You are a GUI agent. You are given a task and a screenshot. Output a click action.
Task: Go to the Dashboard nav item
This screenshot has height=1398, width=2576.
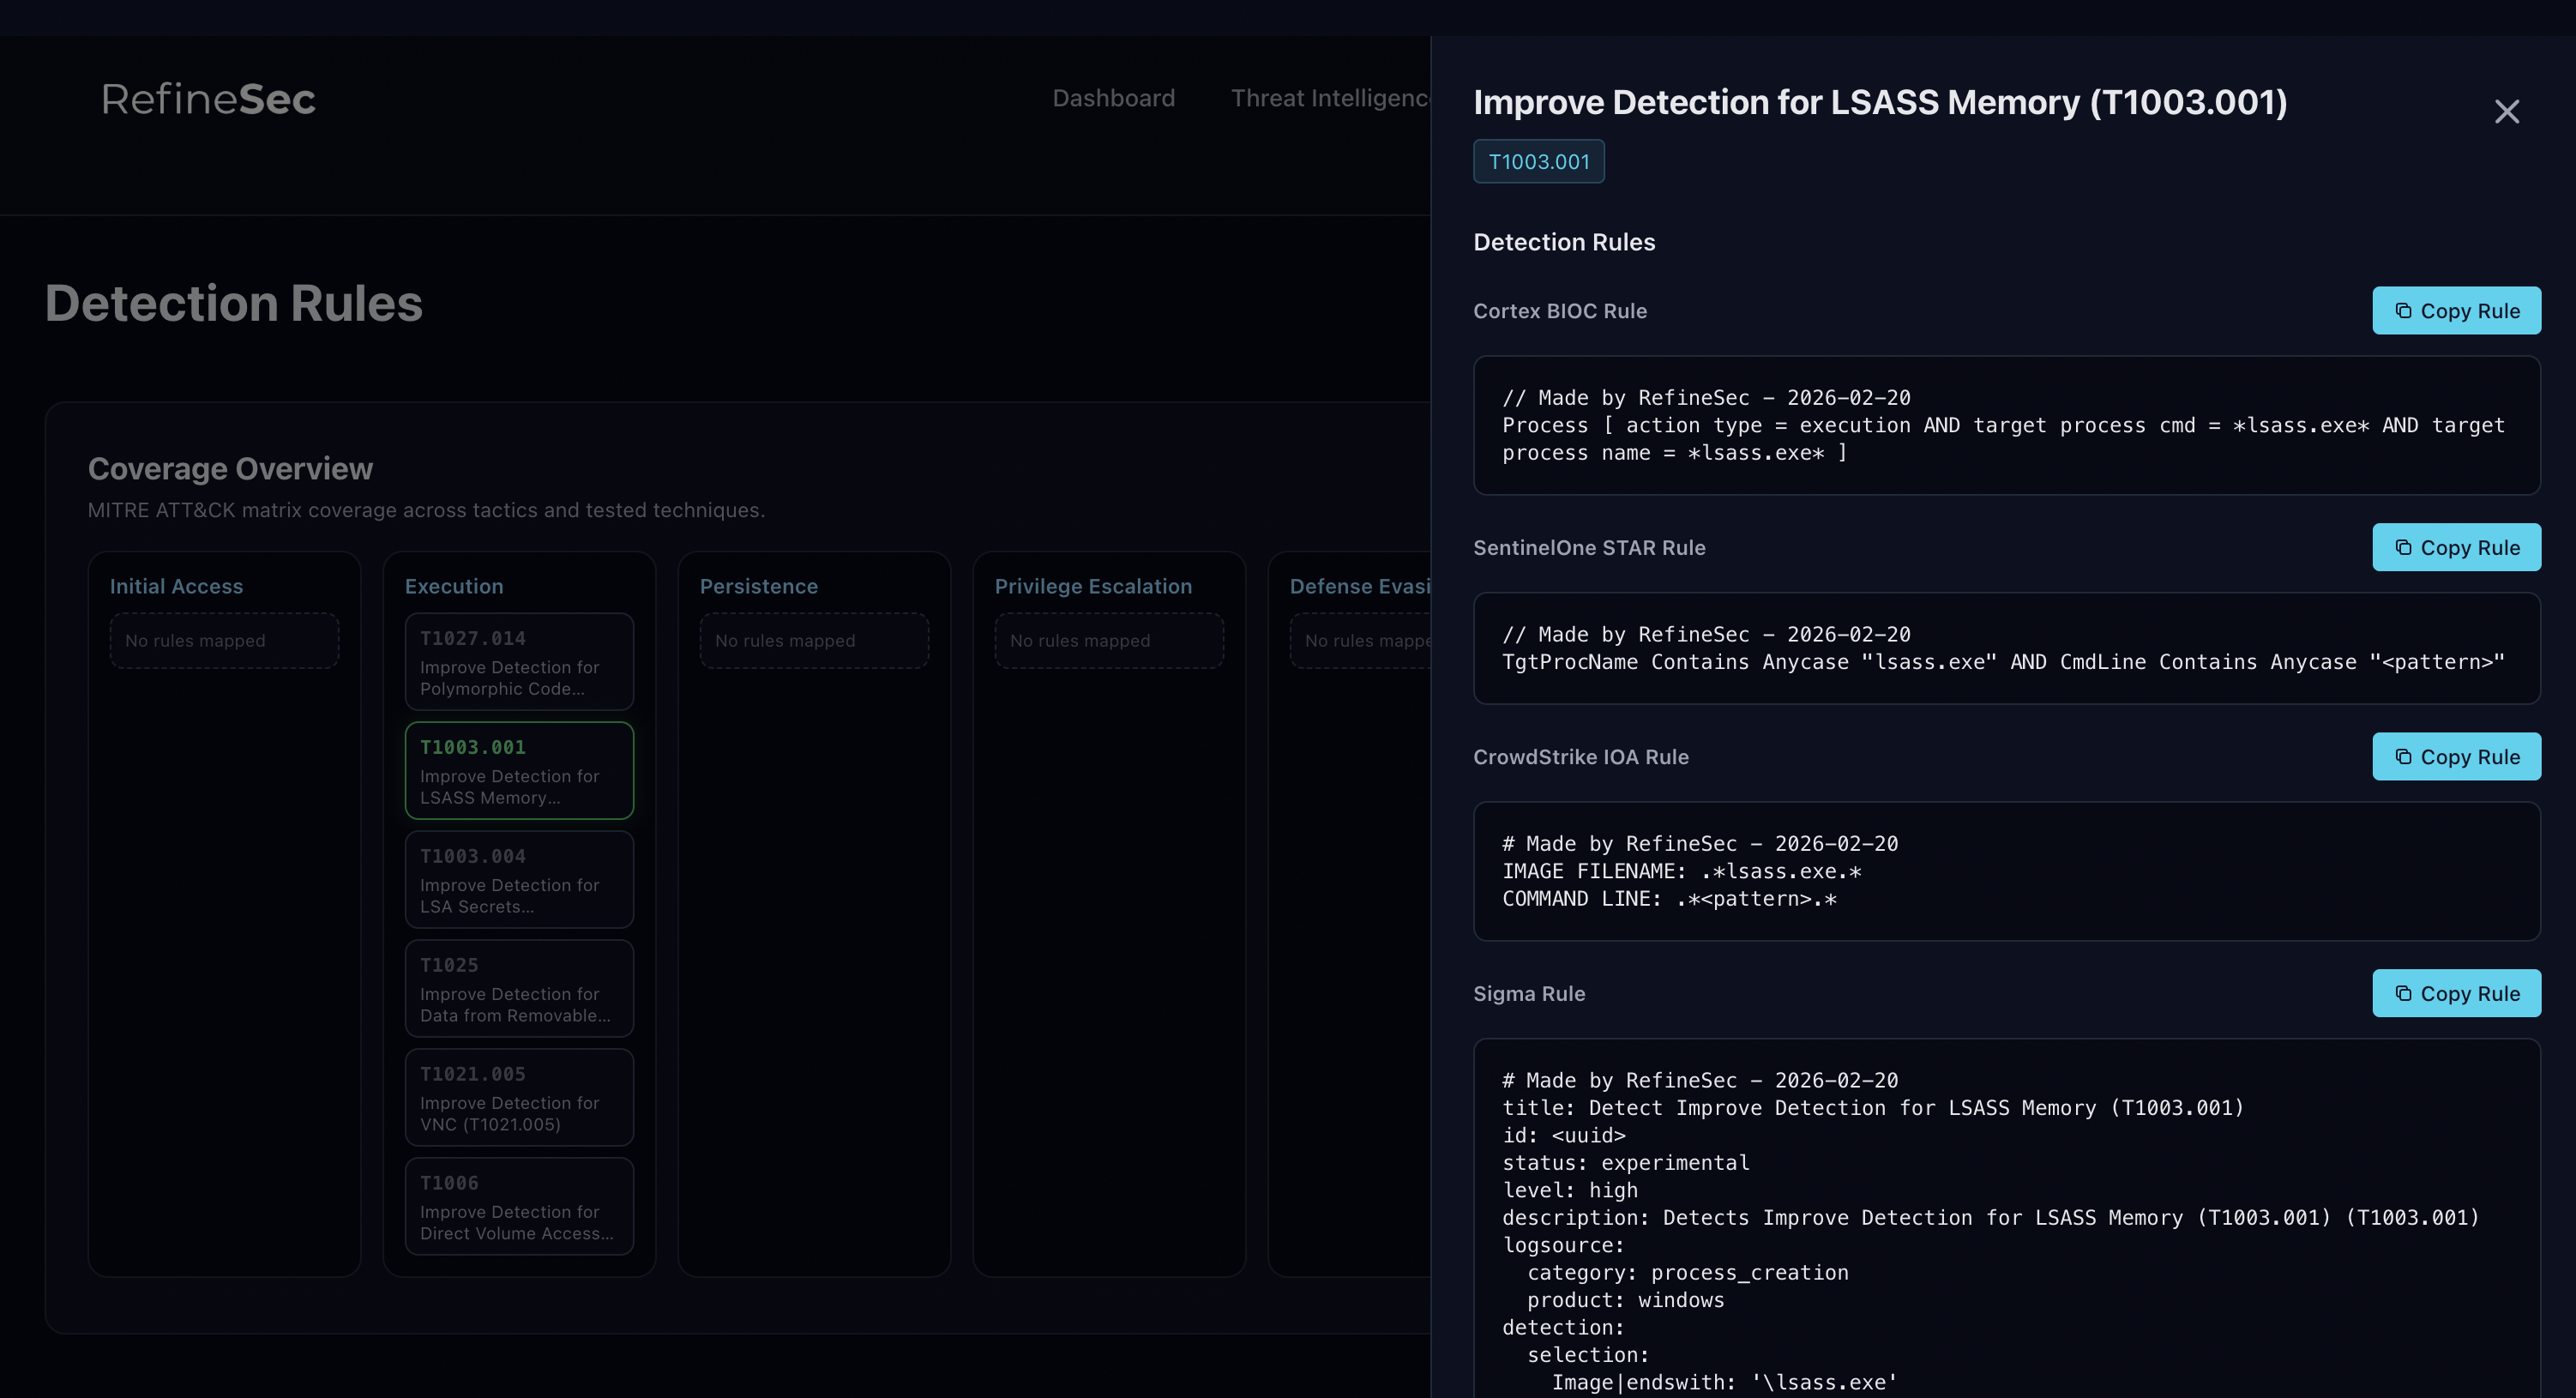[1113, 98]
